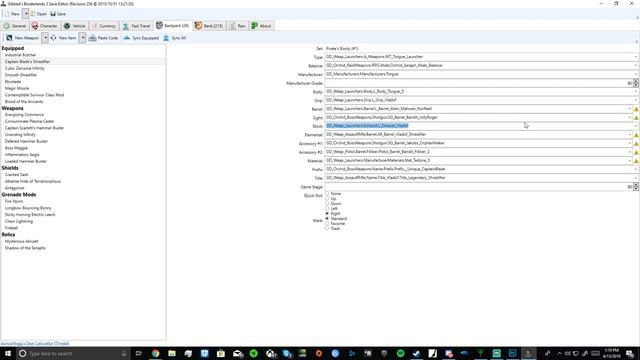The image size is (640, 360).
Task: Select Smooth Shredifier in the list
Action: 21,75
